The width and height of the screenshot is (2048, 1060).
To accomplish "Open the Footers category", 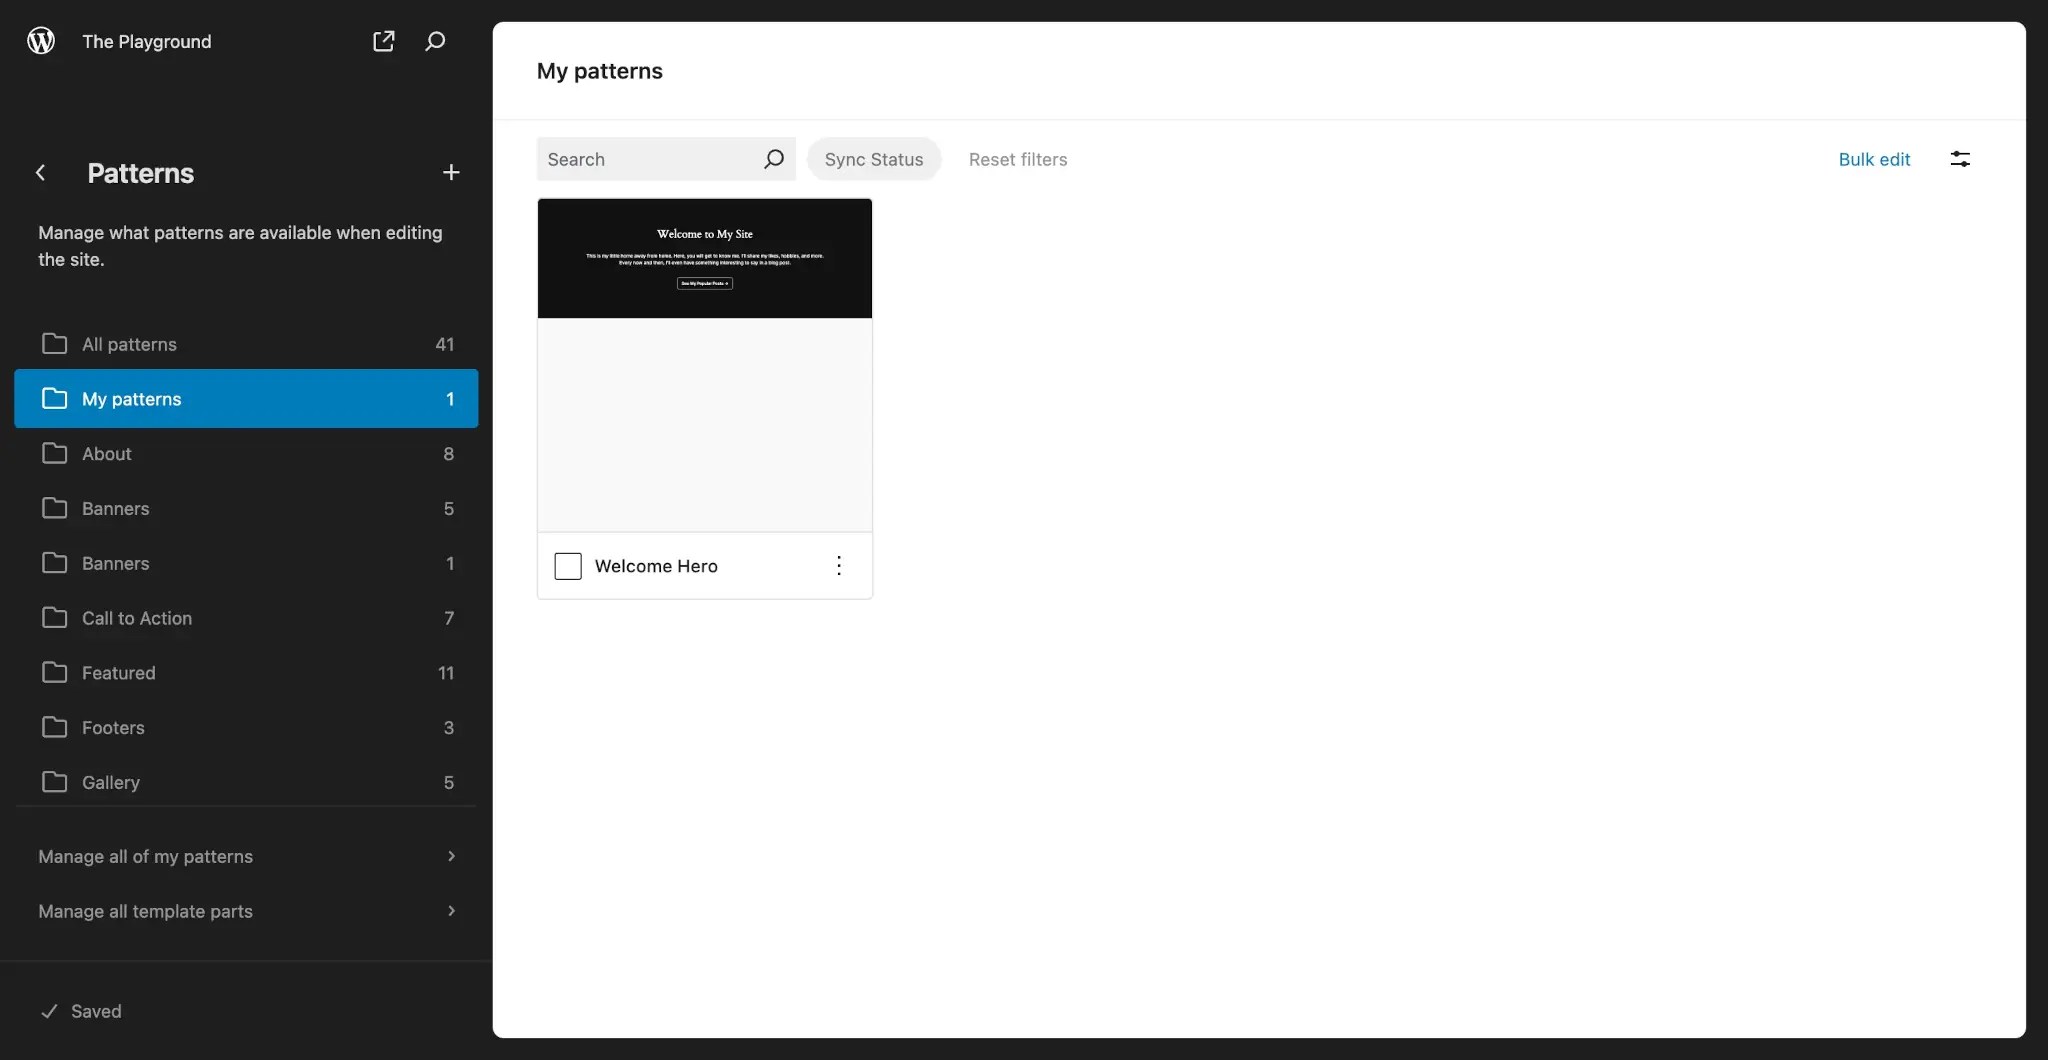I will (x=111, y=727).
